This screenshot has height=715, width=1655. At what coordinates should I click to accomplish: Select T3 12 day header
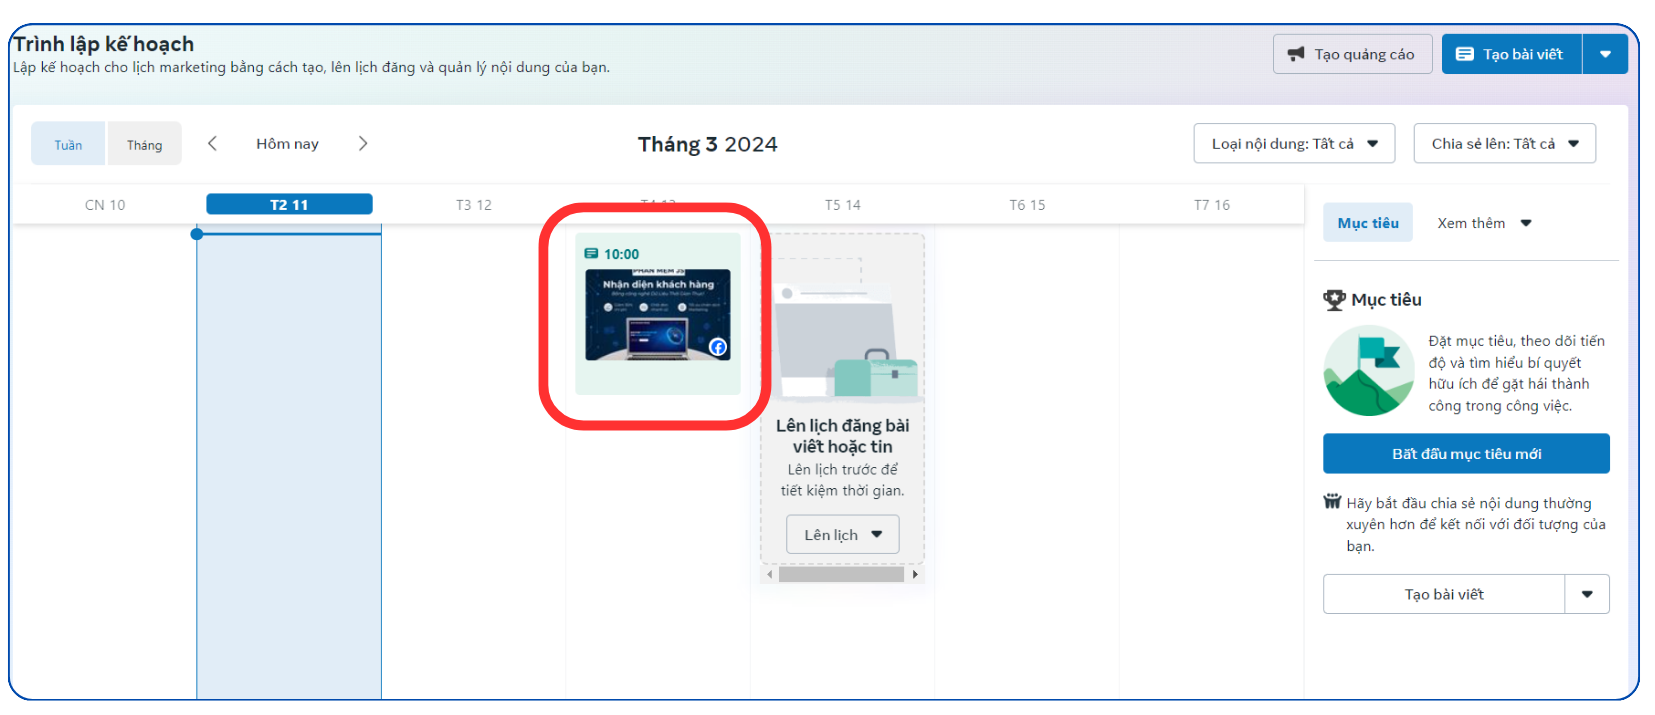click(x=474, y=205)
